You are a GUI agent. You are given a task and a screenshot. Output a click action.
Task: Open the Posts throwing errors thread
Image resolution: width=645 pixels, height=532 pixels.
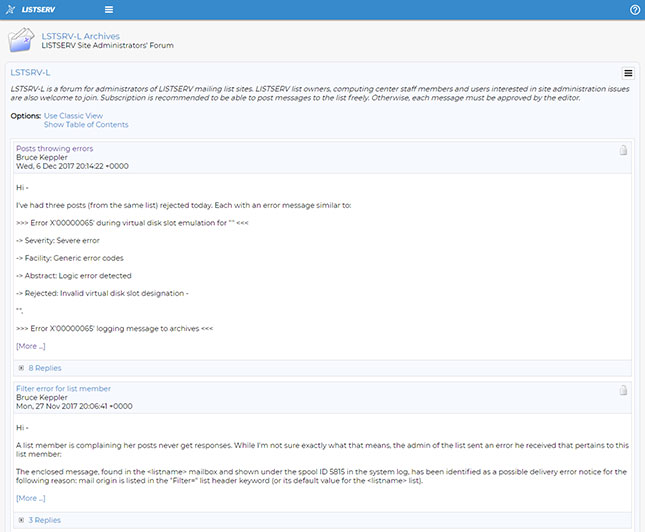[55, 149]
